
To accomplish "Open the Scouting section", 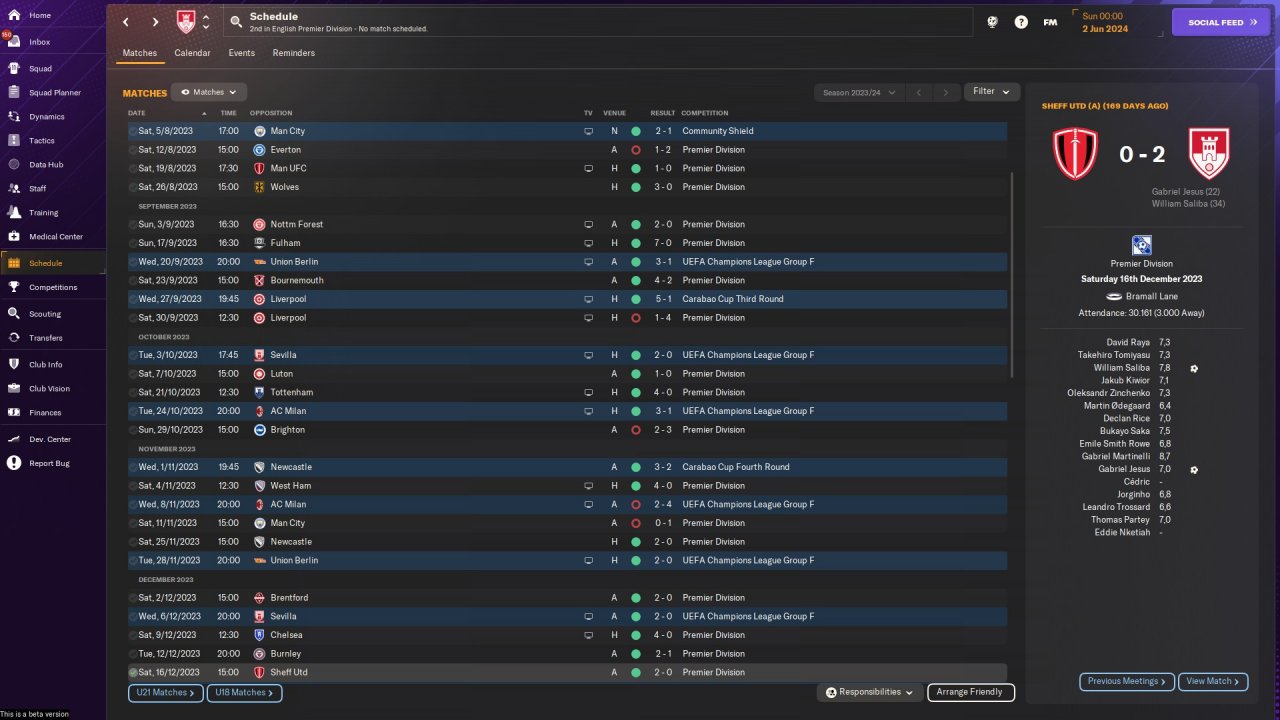I will point(45,314).
